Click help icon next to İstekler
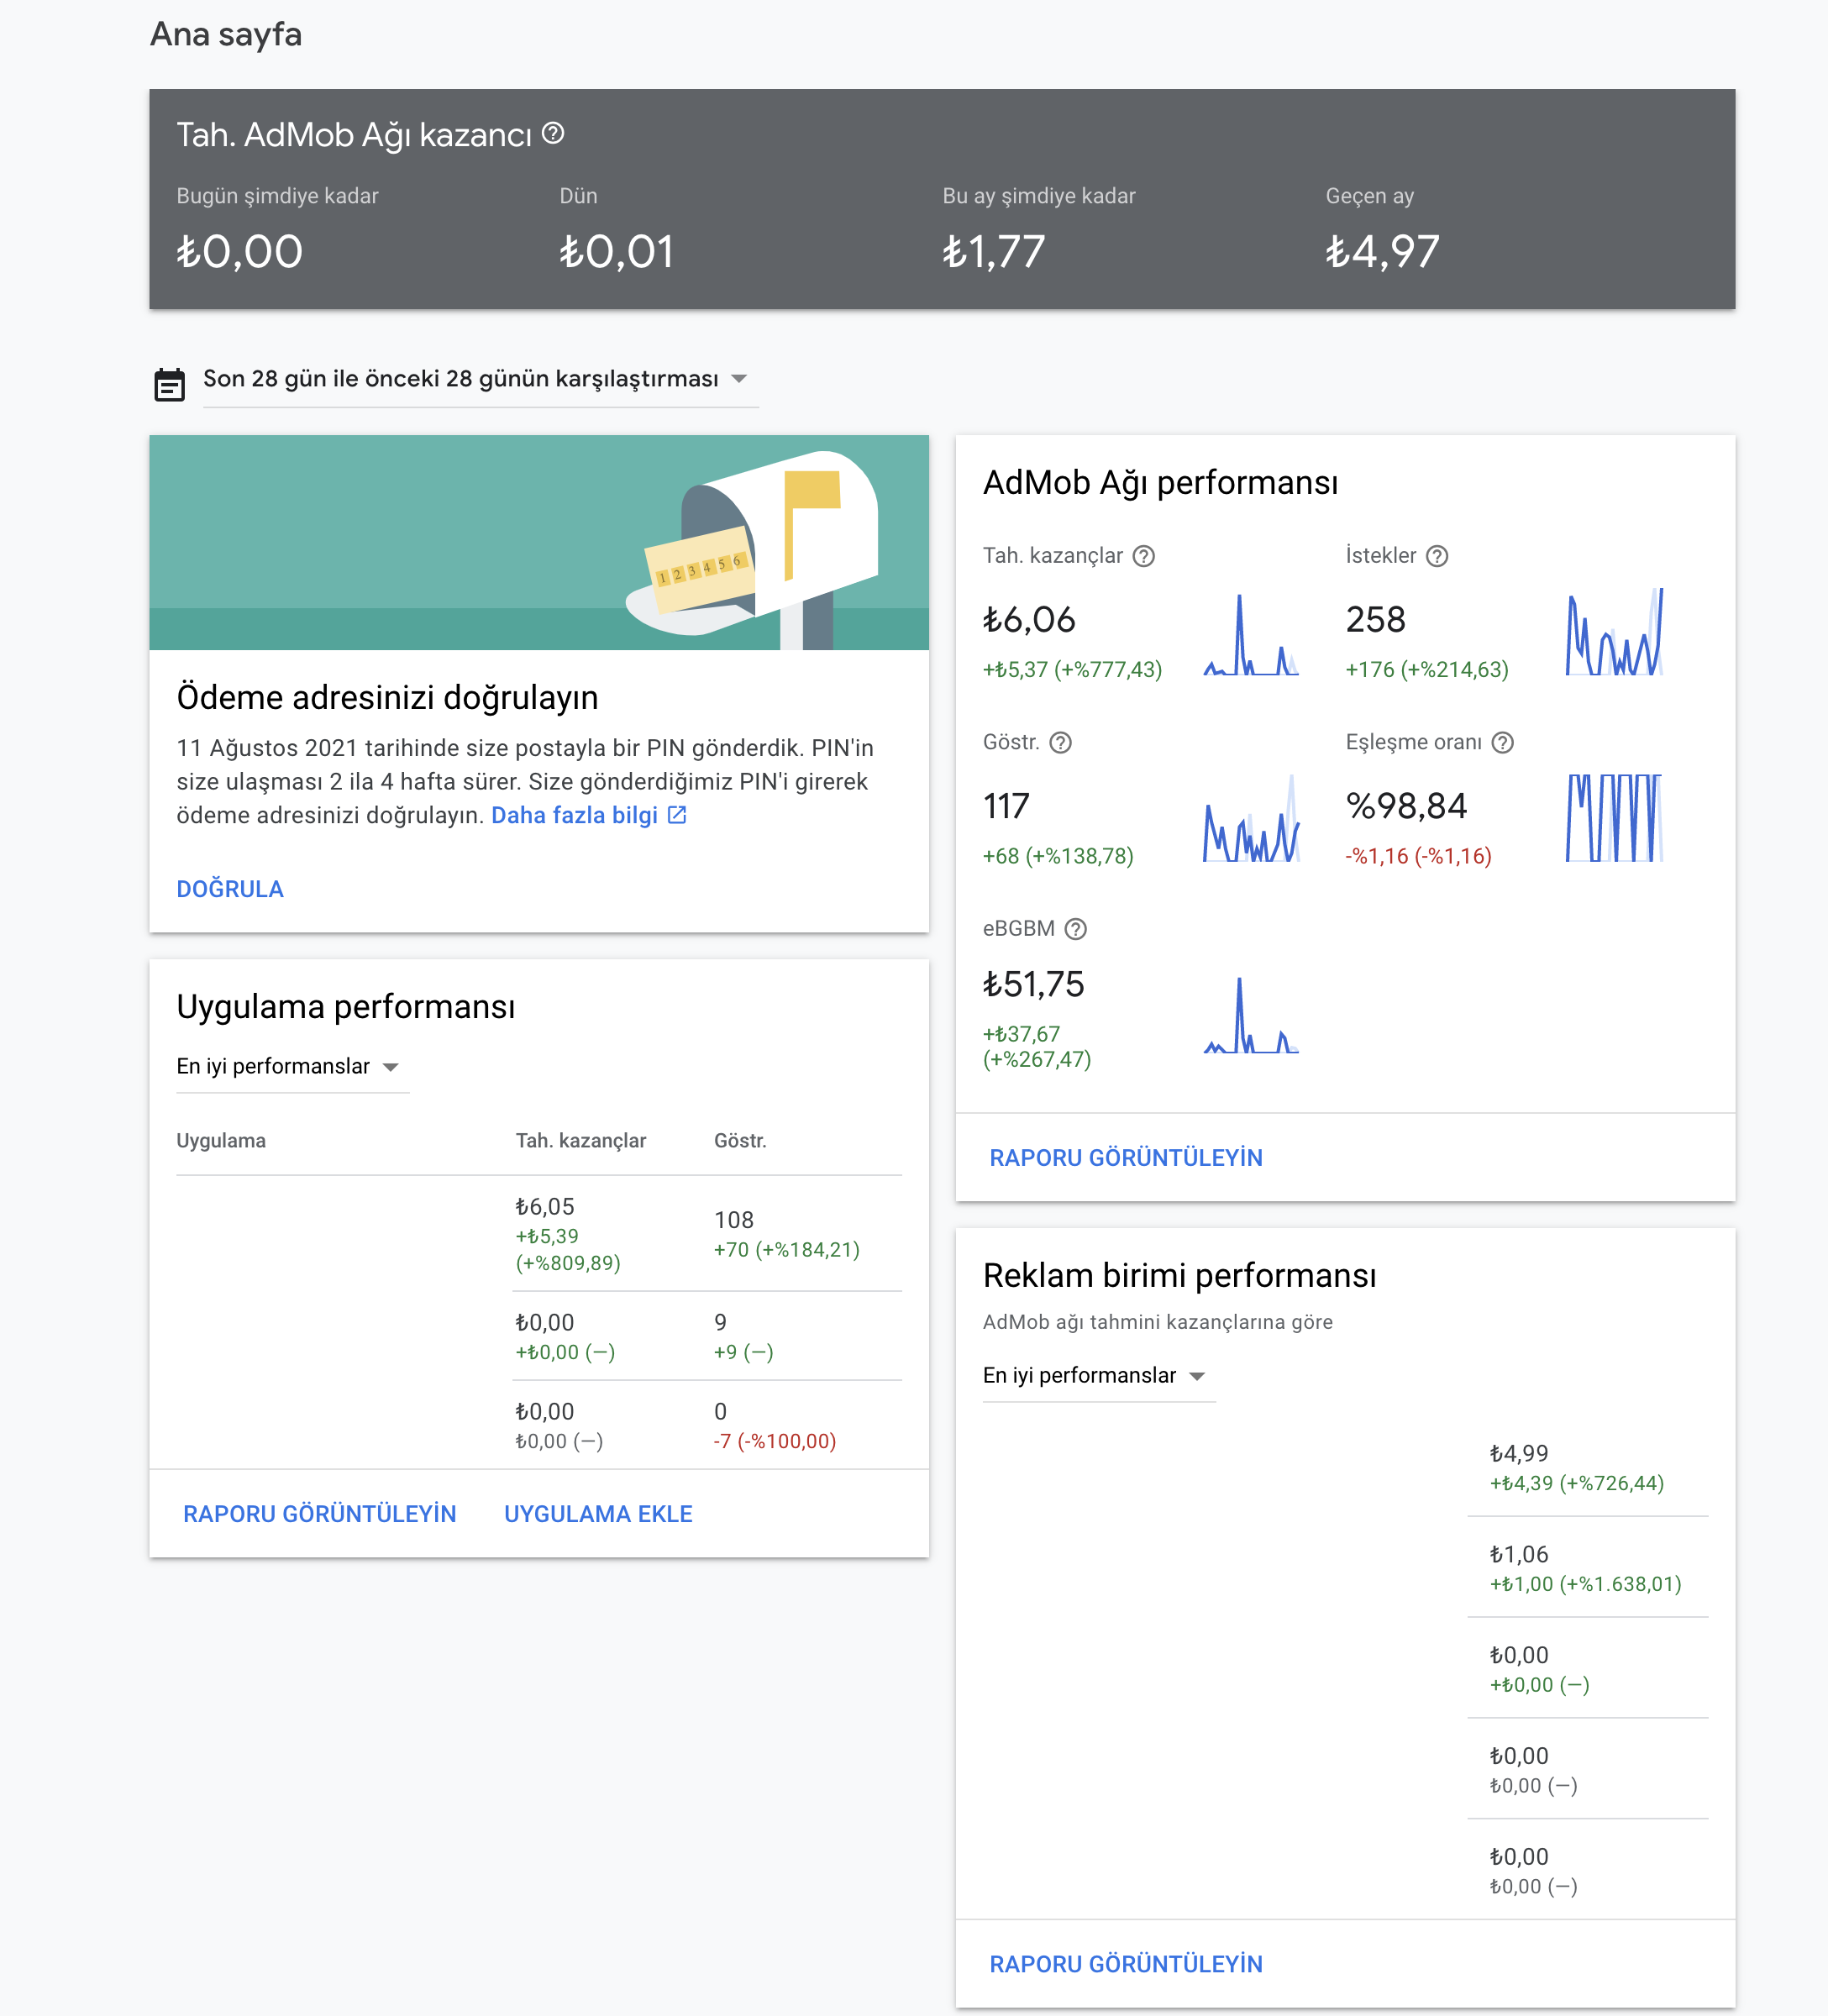 pos(1437,556)
